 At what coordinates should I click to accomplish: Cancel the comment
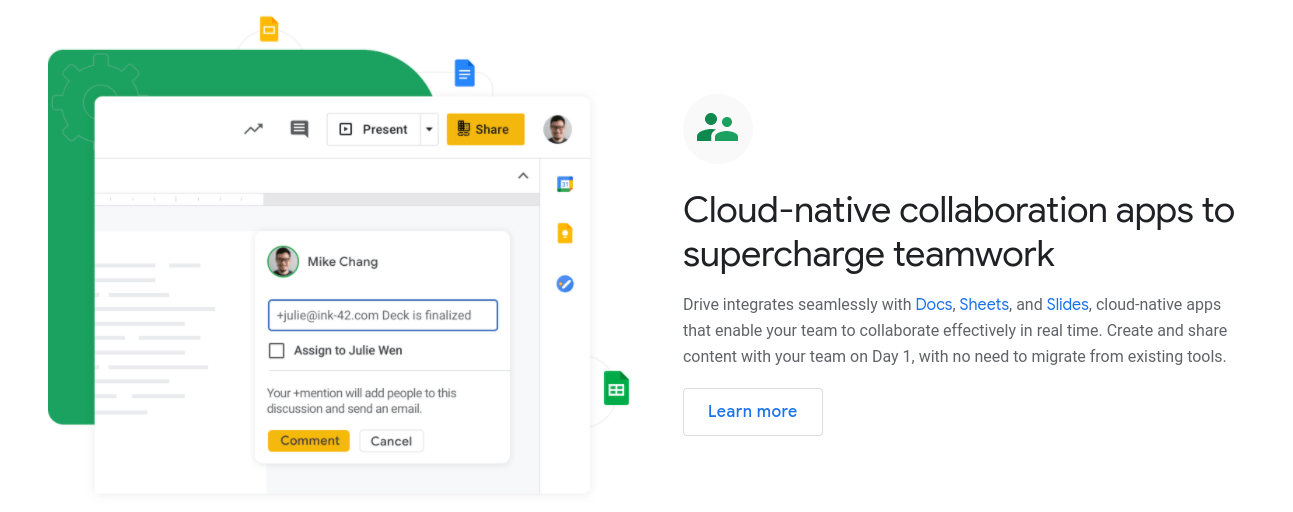click(392, 441)
